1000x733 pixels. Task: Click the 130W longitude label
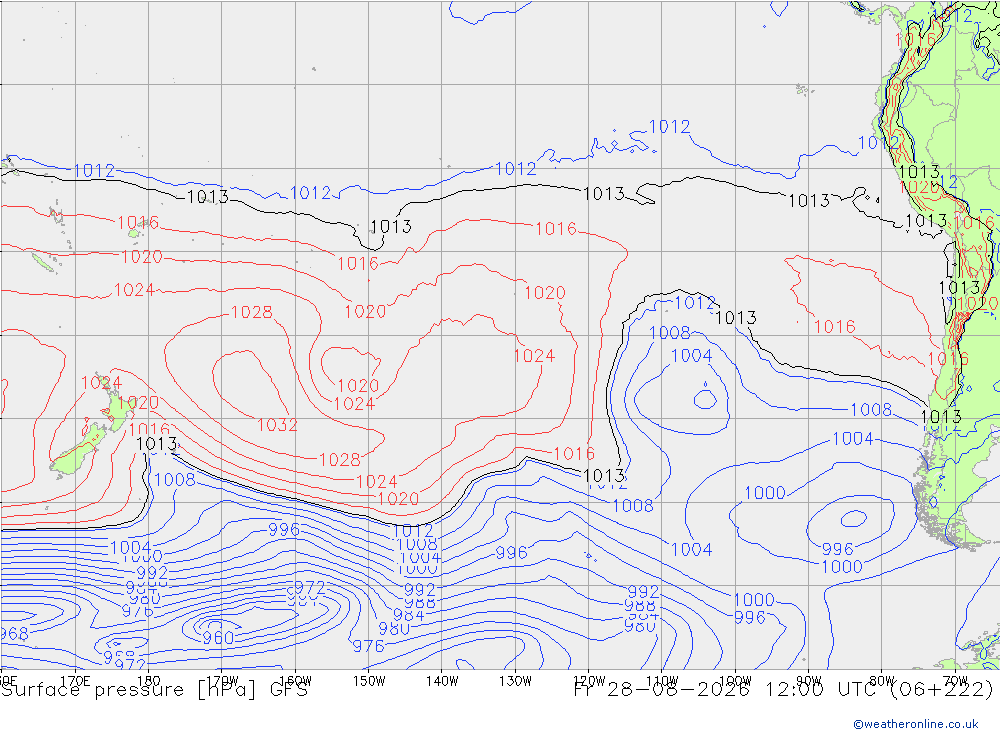click(515, 681)
